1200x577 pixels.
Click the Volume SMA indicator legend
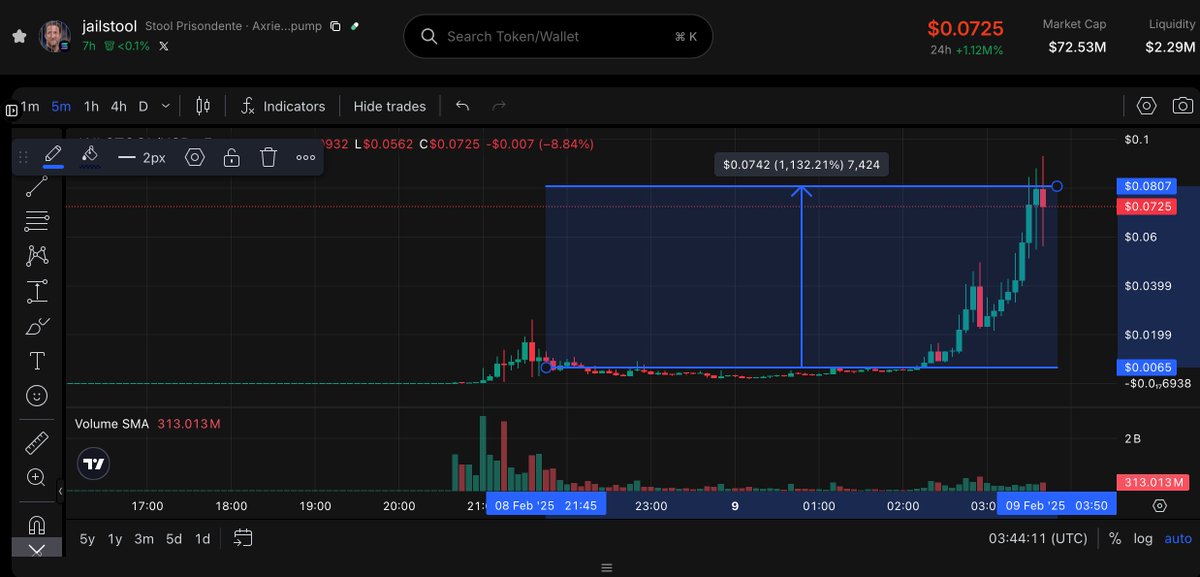pyautogui.click(x=147, y=424)
